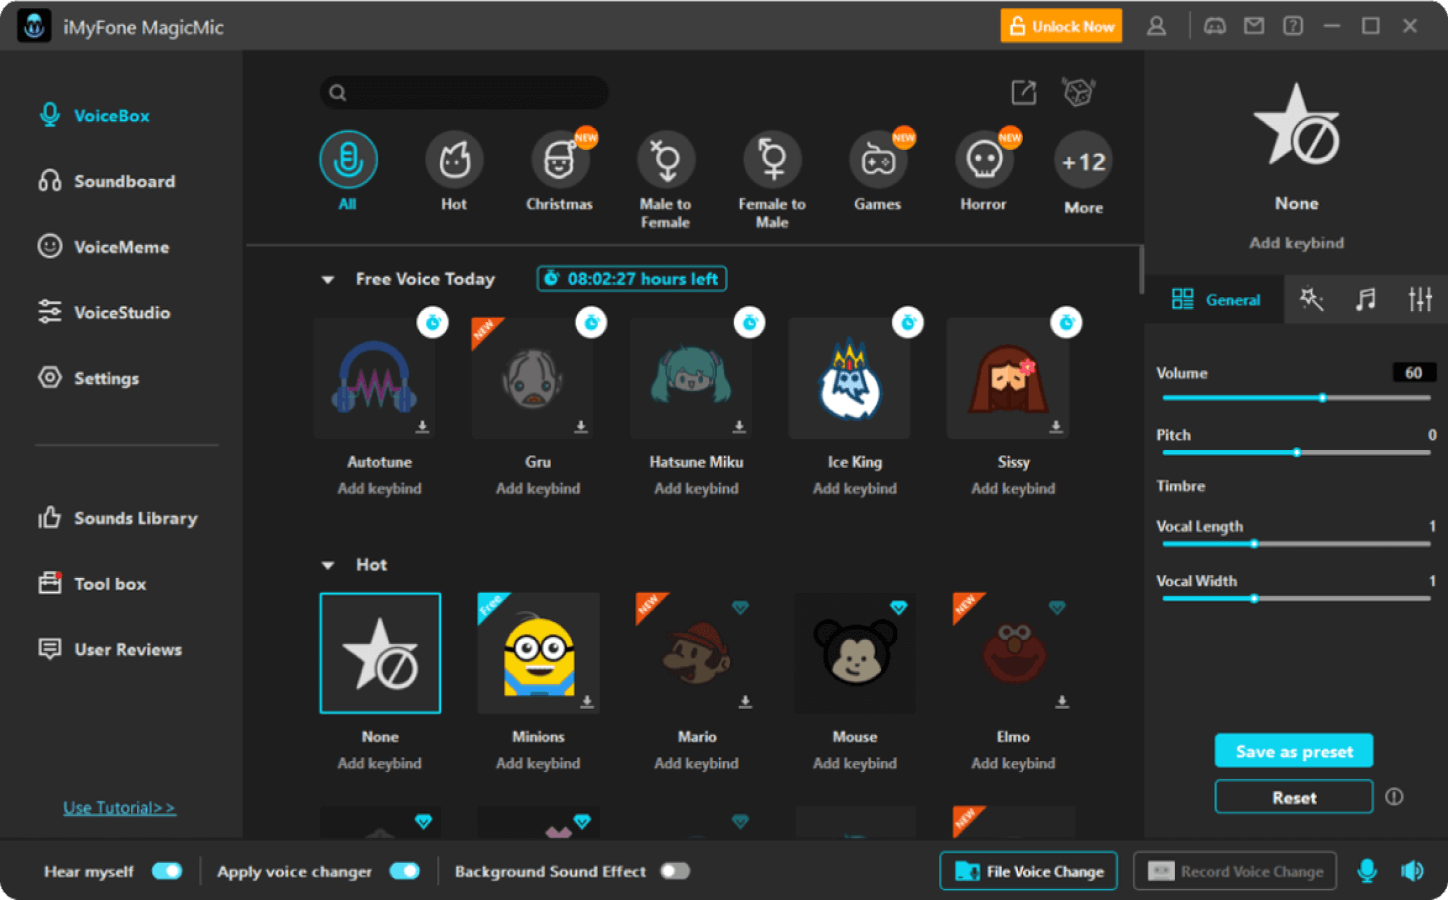Adjust the Vocal Width slider
This screenshot has height=900, width=1448.
tap(1297, 599)
